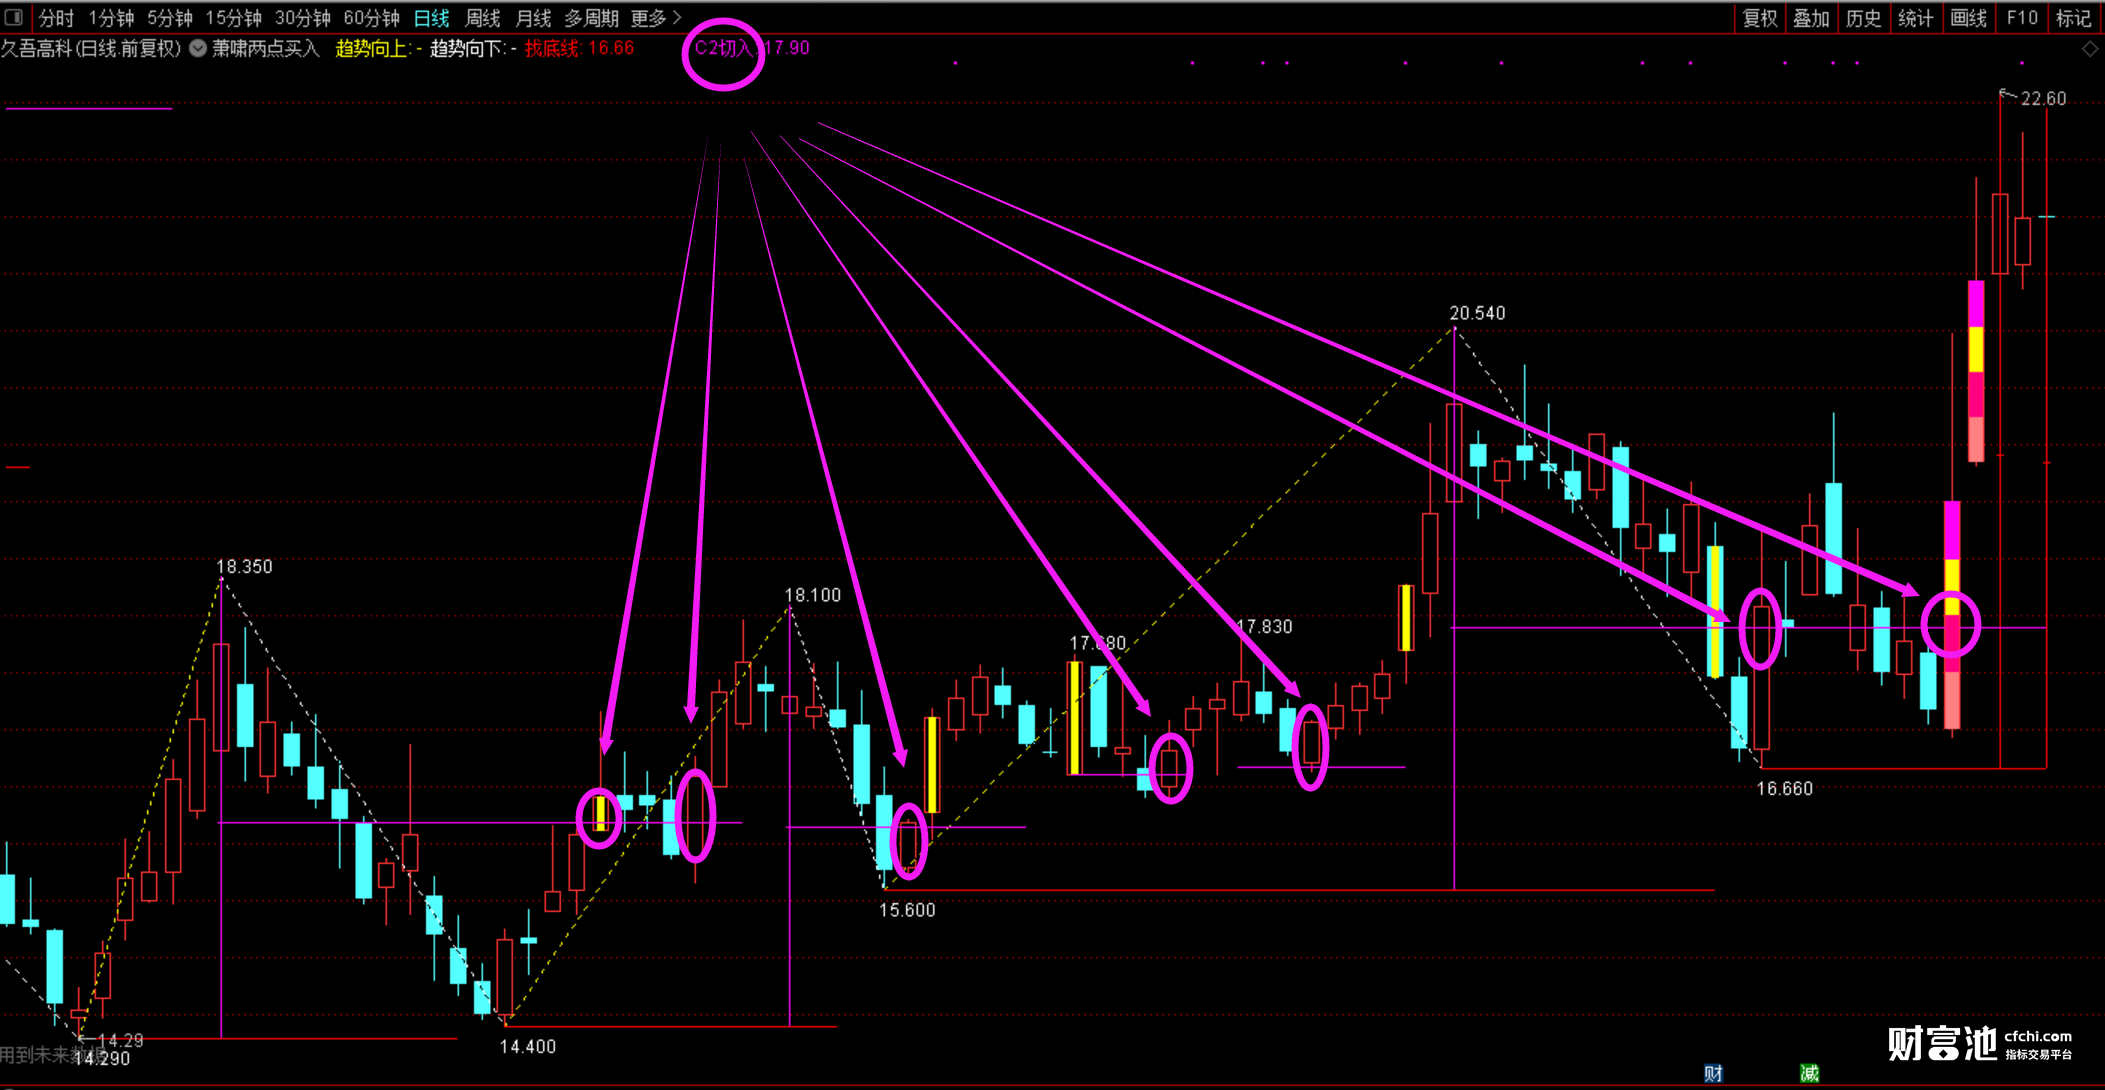Toggle the side panel icon at top-left
Viewport: 2105px width, 1090px height.
coord(14,17)
